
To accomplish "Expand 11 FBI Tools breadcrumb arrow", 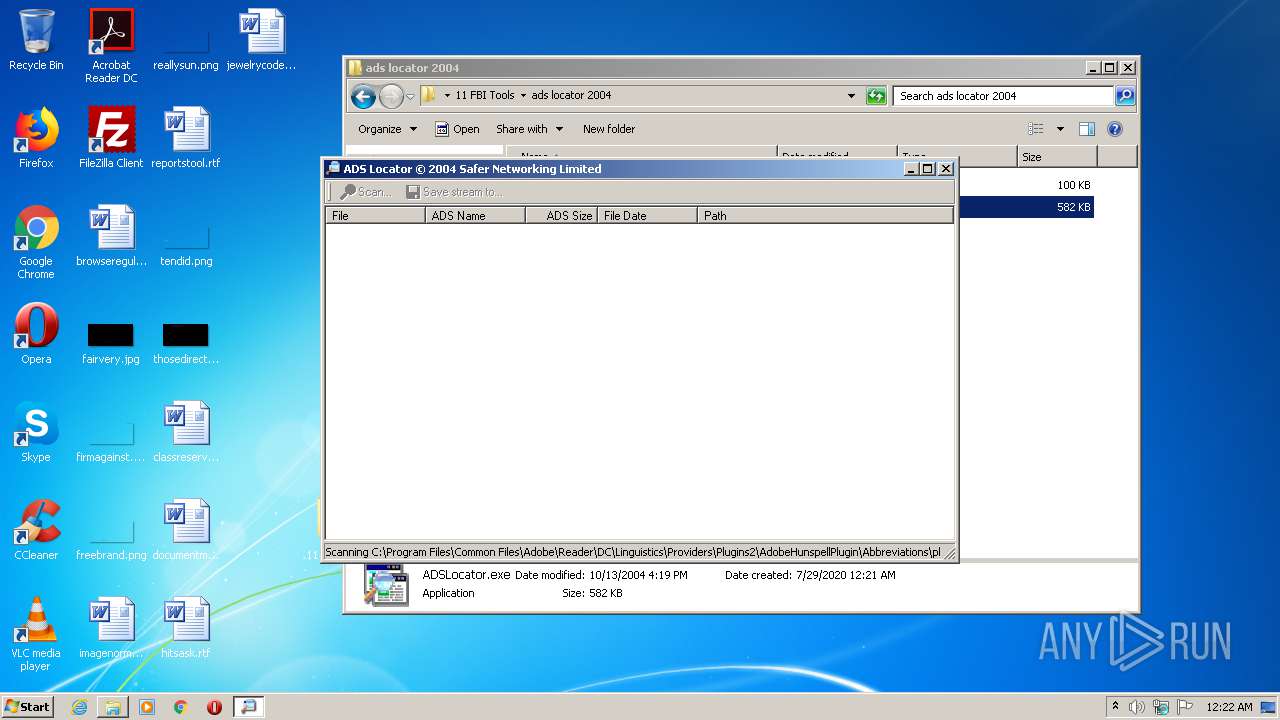I will click(523, 96).
